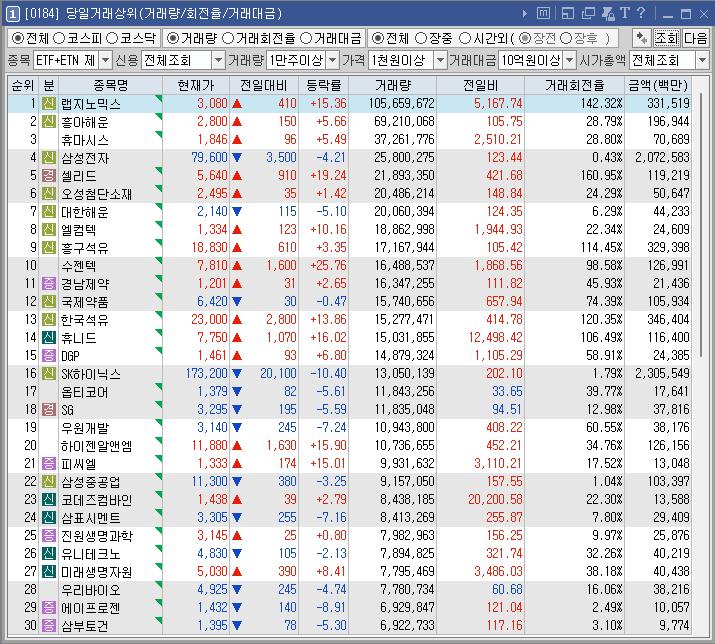This screenshot has width=715, height=644.
Task: Click the screen number 1 icon in title bar
Action: 13,14
